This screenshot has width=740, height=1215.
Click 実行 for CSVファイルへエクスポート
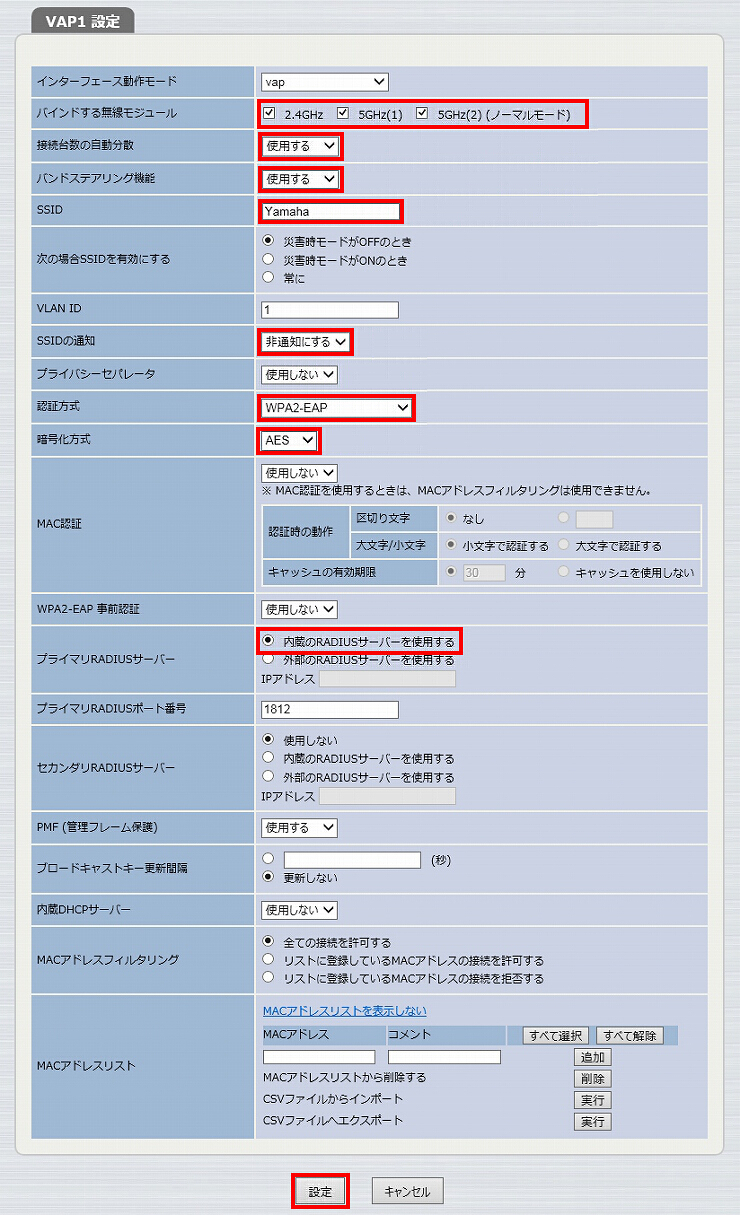pos(593,1122)
